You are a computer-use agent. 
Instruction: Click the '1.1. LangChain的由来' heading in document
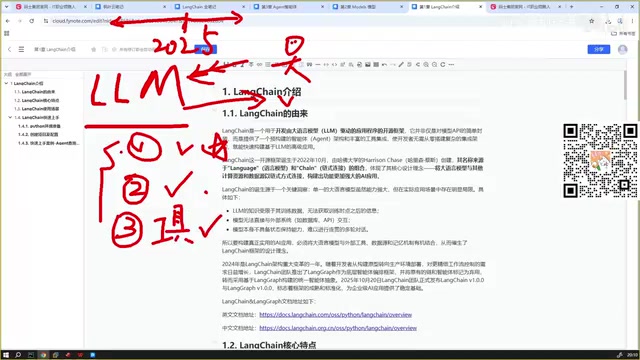pos(265,113)
